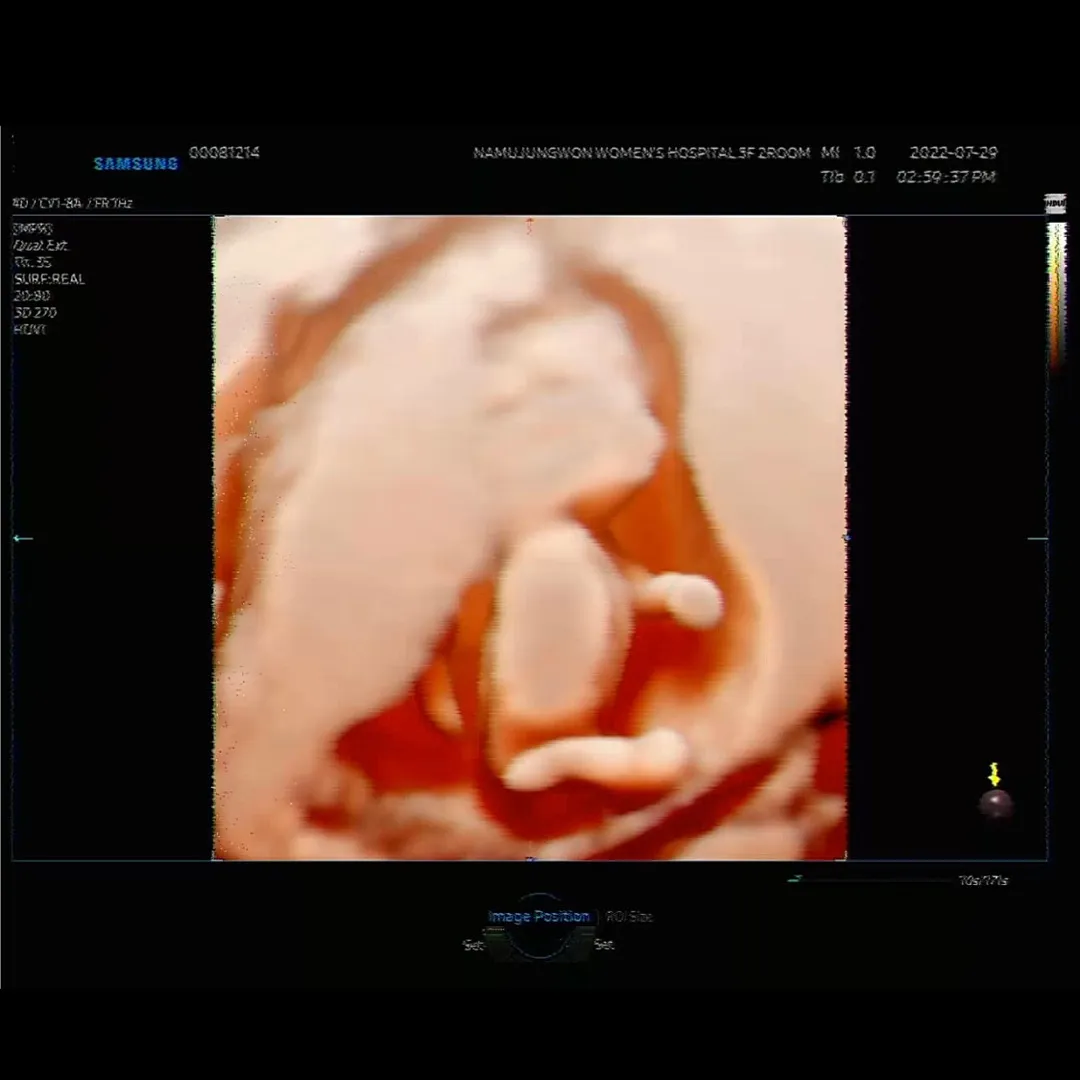1080x1080 pixels.
Task: Click the red top-center orientation marker
Action: point(530,225)
